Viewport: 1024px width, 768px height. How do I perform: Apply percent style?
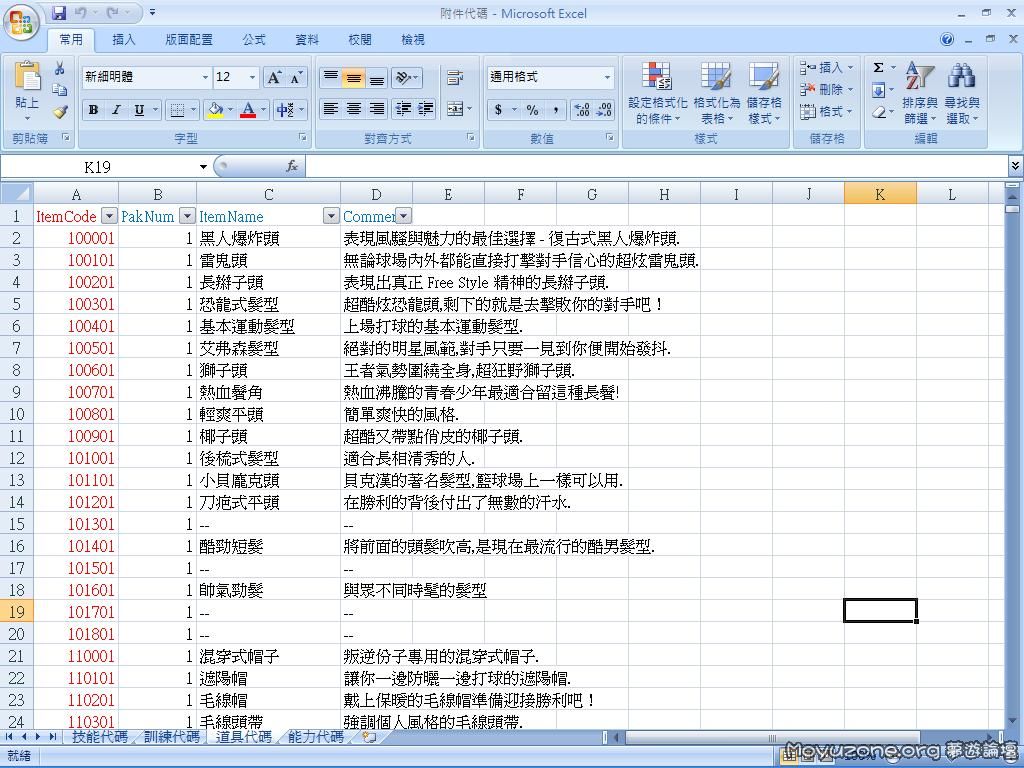(x=532, y=110)
